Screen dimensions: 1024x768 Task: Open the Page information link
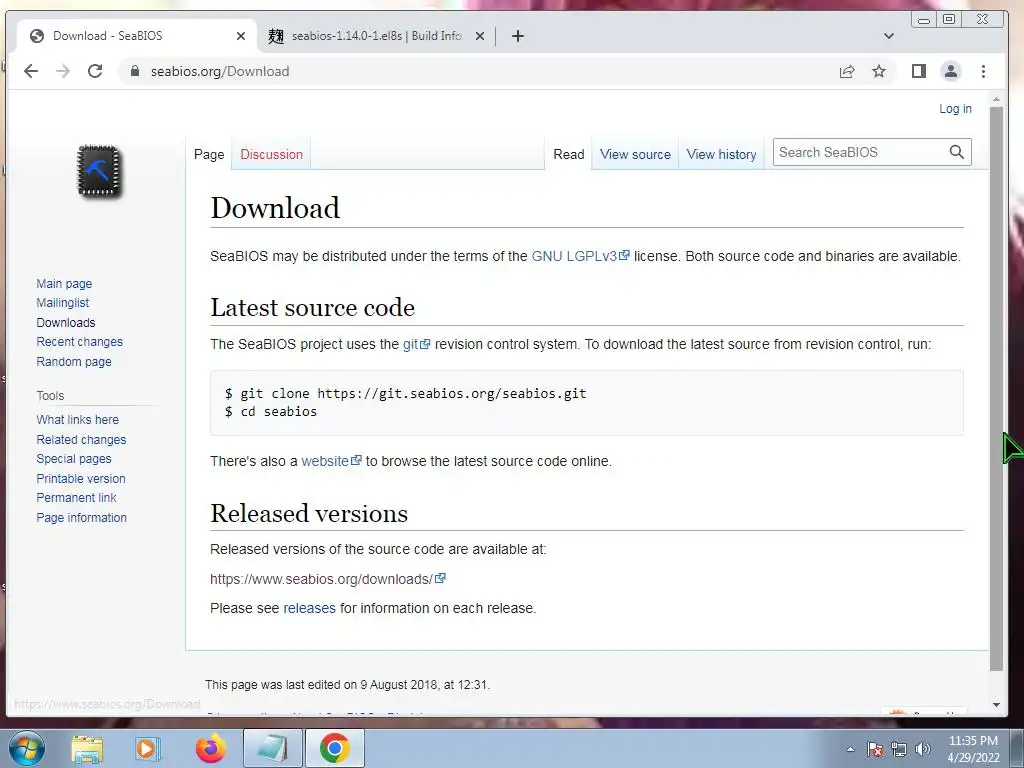click(x=82, y=517)
